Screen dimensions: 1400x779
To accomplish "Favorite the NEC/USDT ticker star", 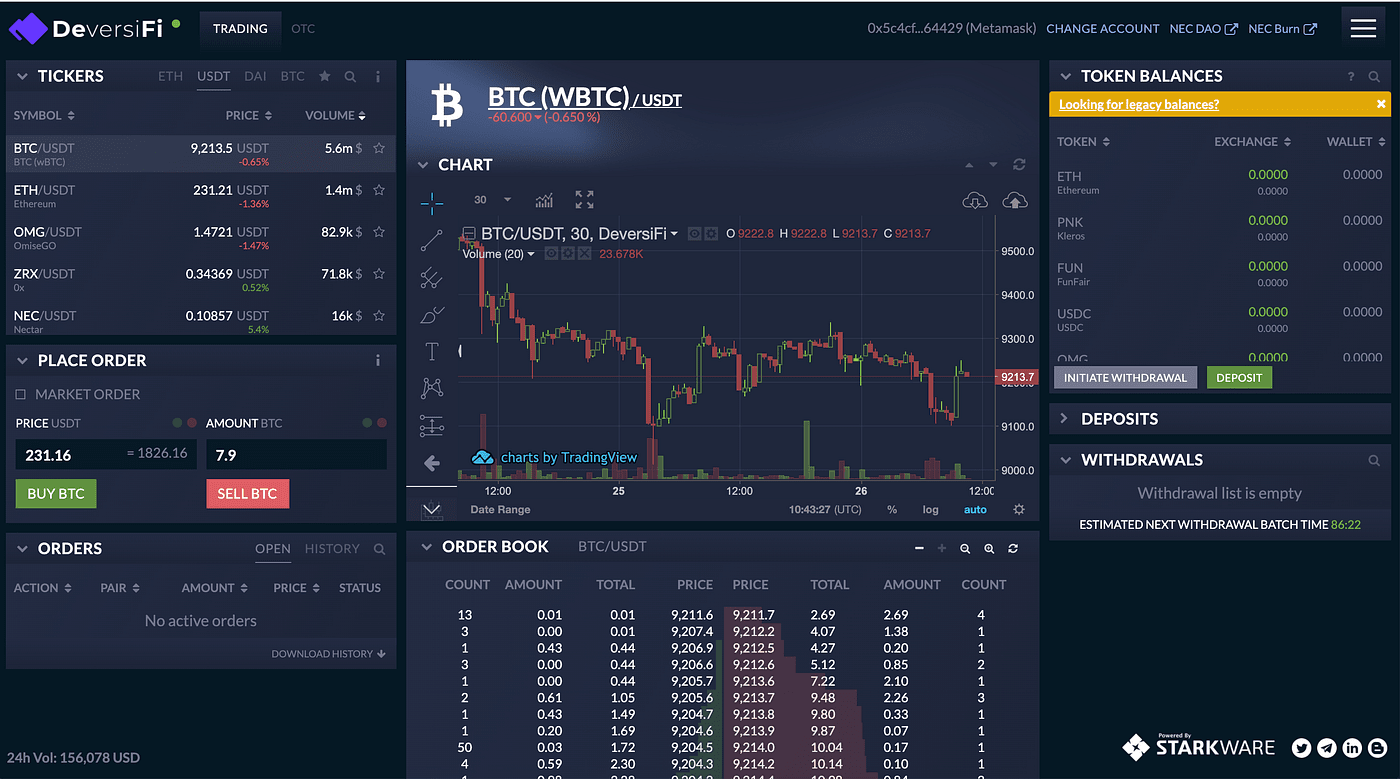I will point(379,316).
